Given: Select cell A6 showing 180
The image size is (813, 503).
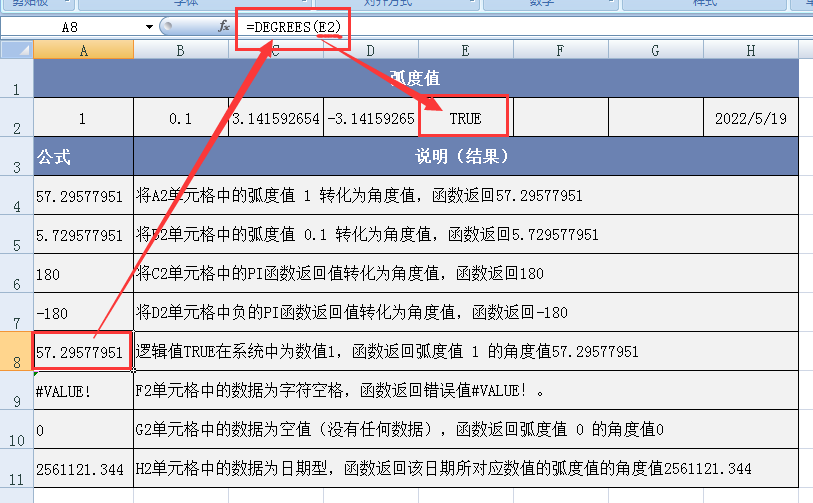Looking at the screenshot, I should pyautogui.click(x=83, y=273).
